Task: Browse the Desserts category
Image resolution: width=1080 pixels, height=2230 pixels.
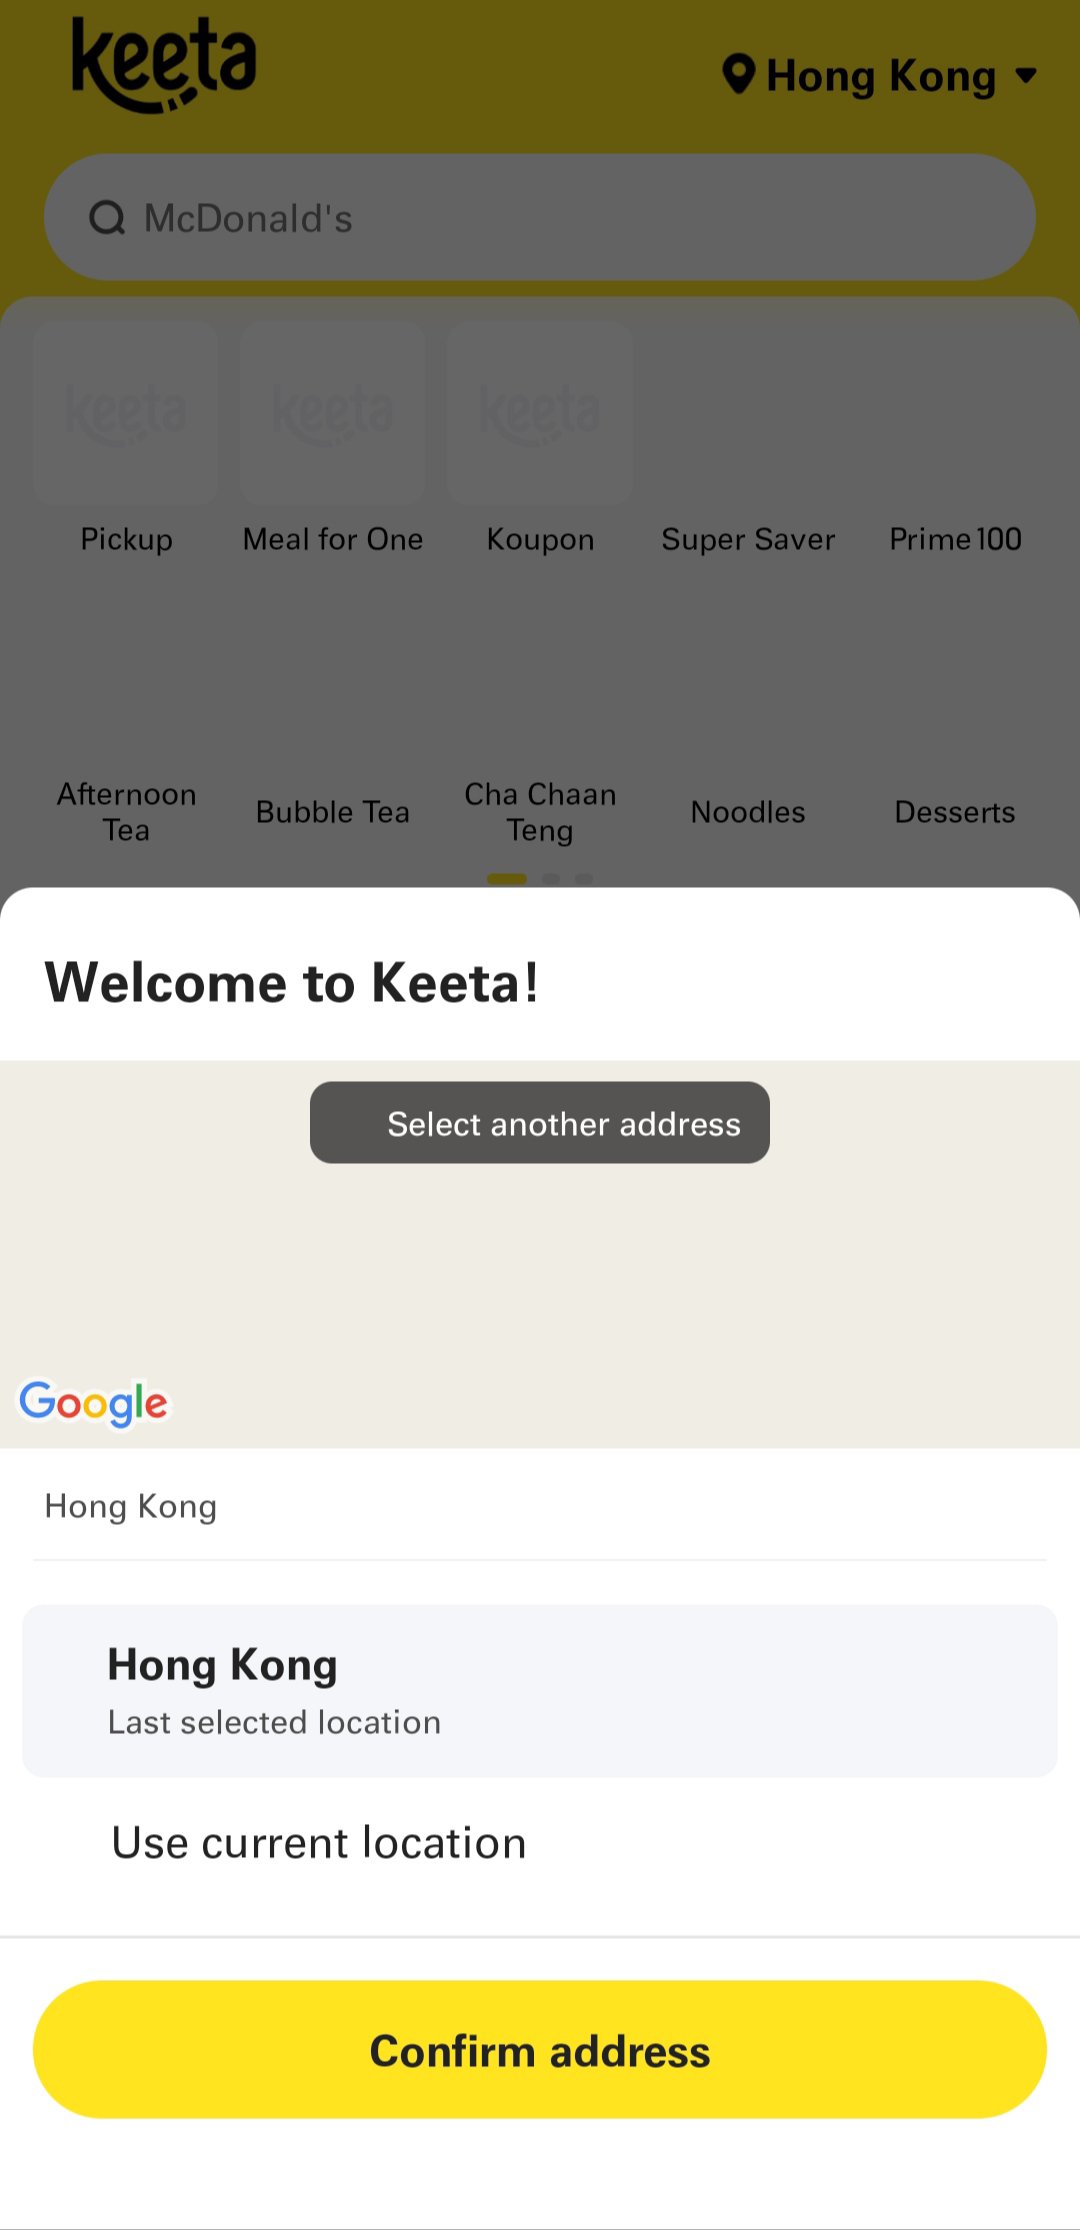Action: click(x=955, y=811)
